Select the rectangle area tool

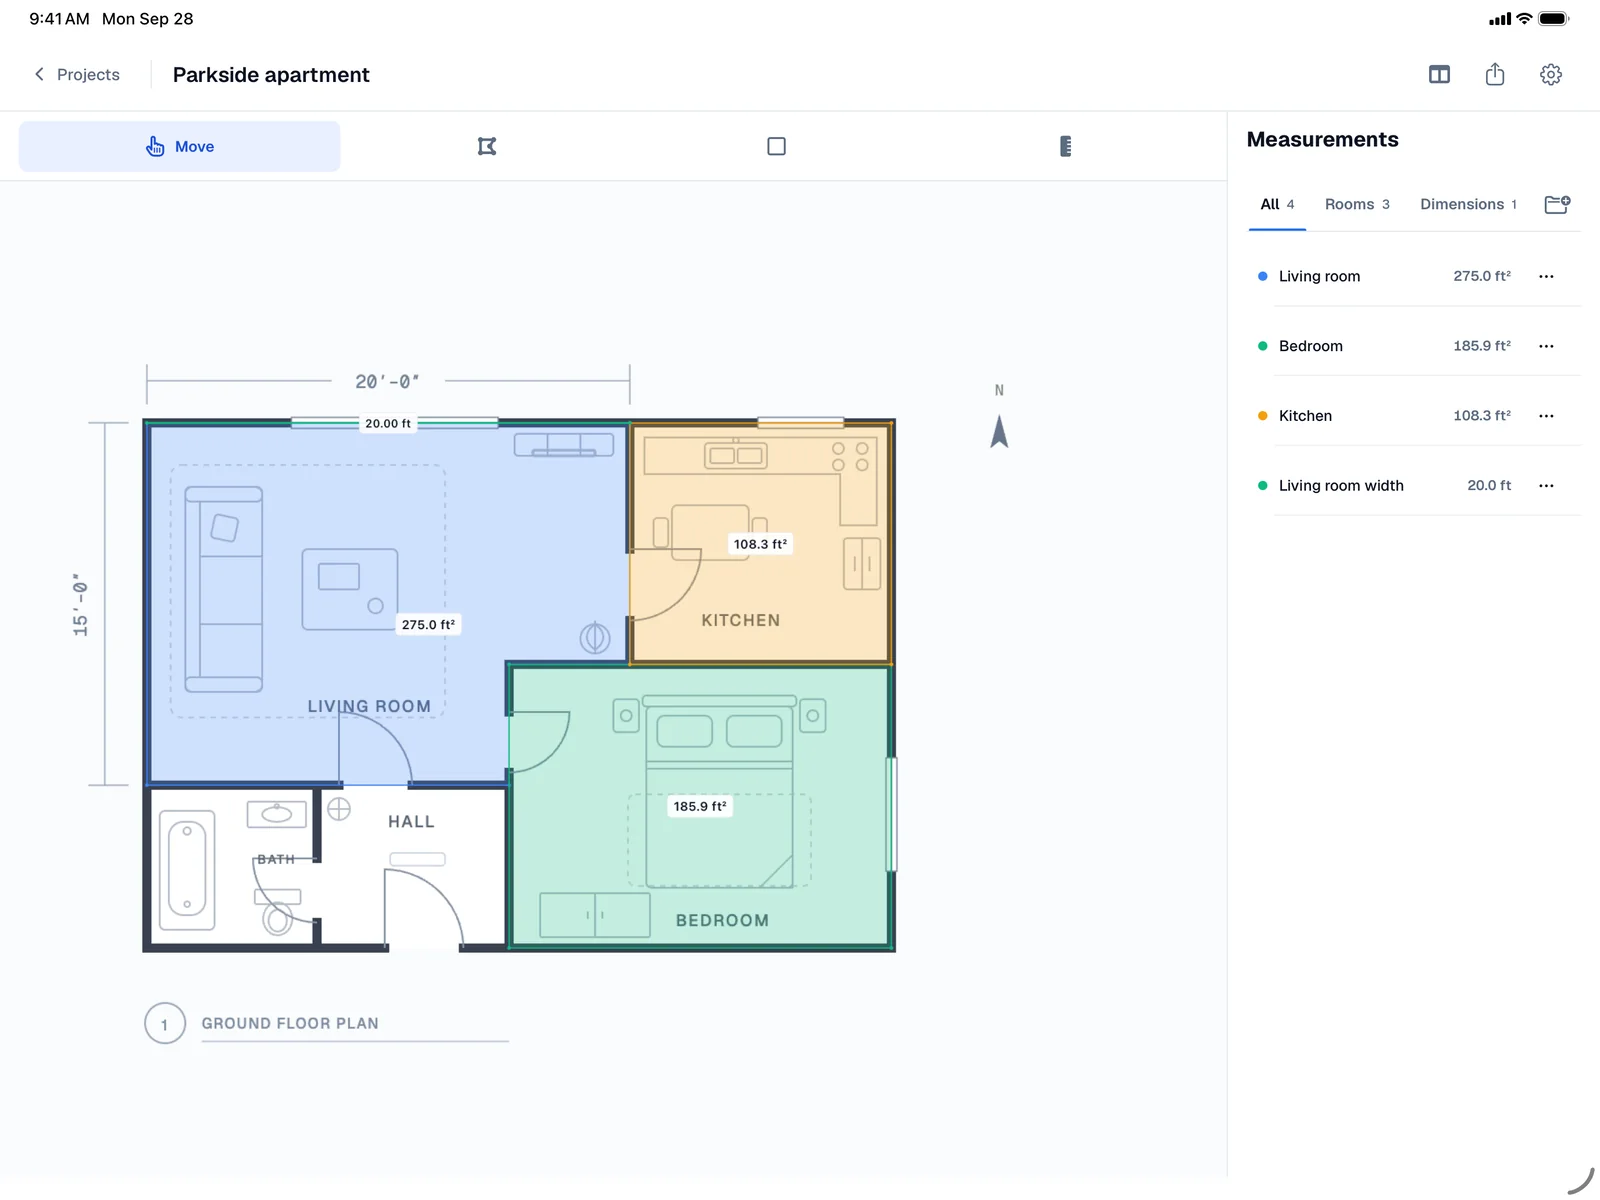[776, 146]
